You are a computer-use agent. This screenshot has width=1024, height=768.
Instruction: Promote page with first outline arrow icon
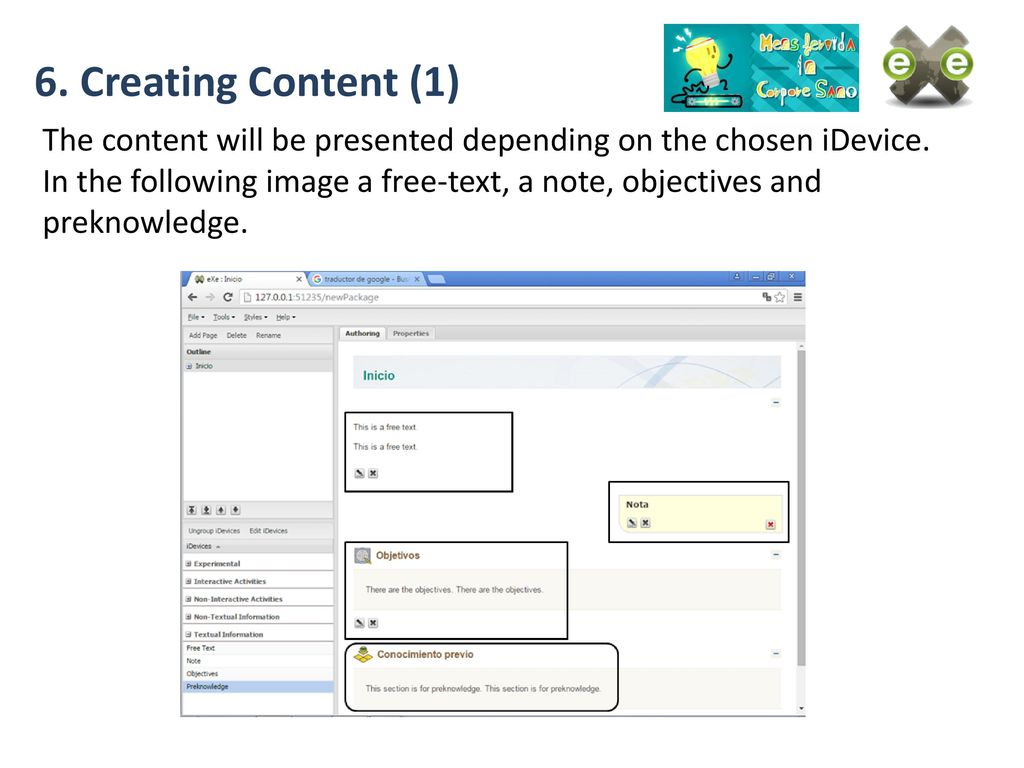191,510
